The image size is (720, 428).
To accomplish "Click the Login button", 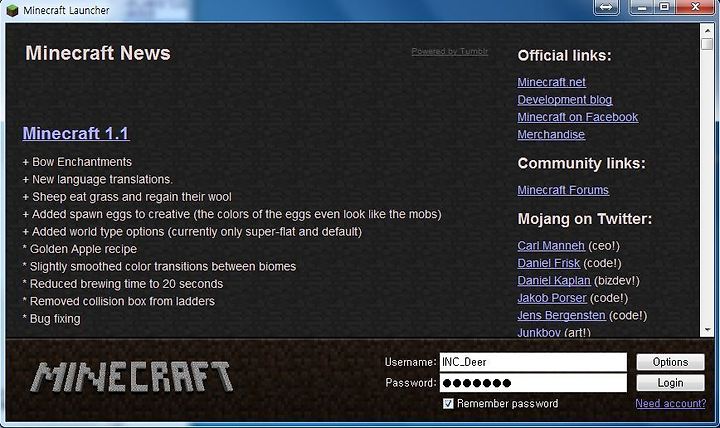I will point(670,383).
